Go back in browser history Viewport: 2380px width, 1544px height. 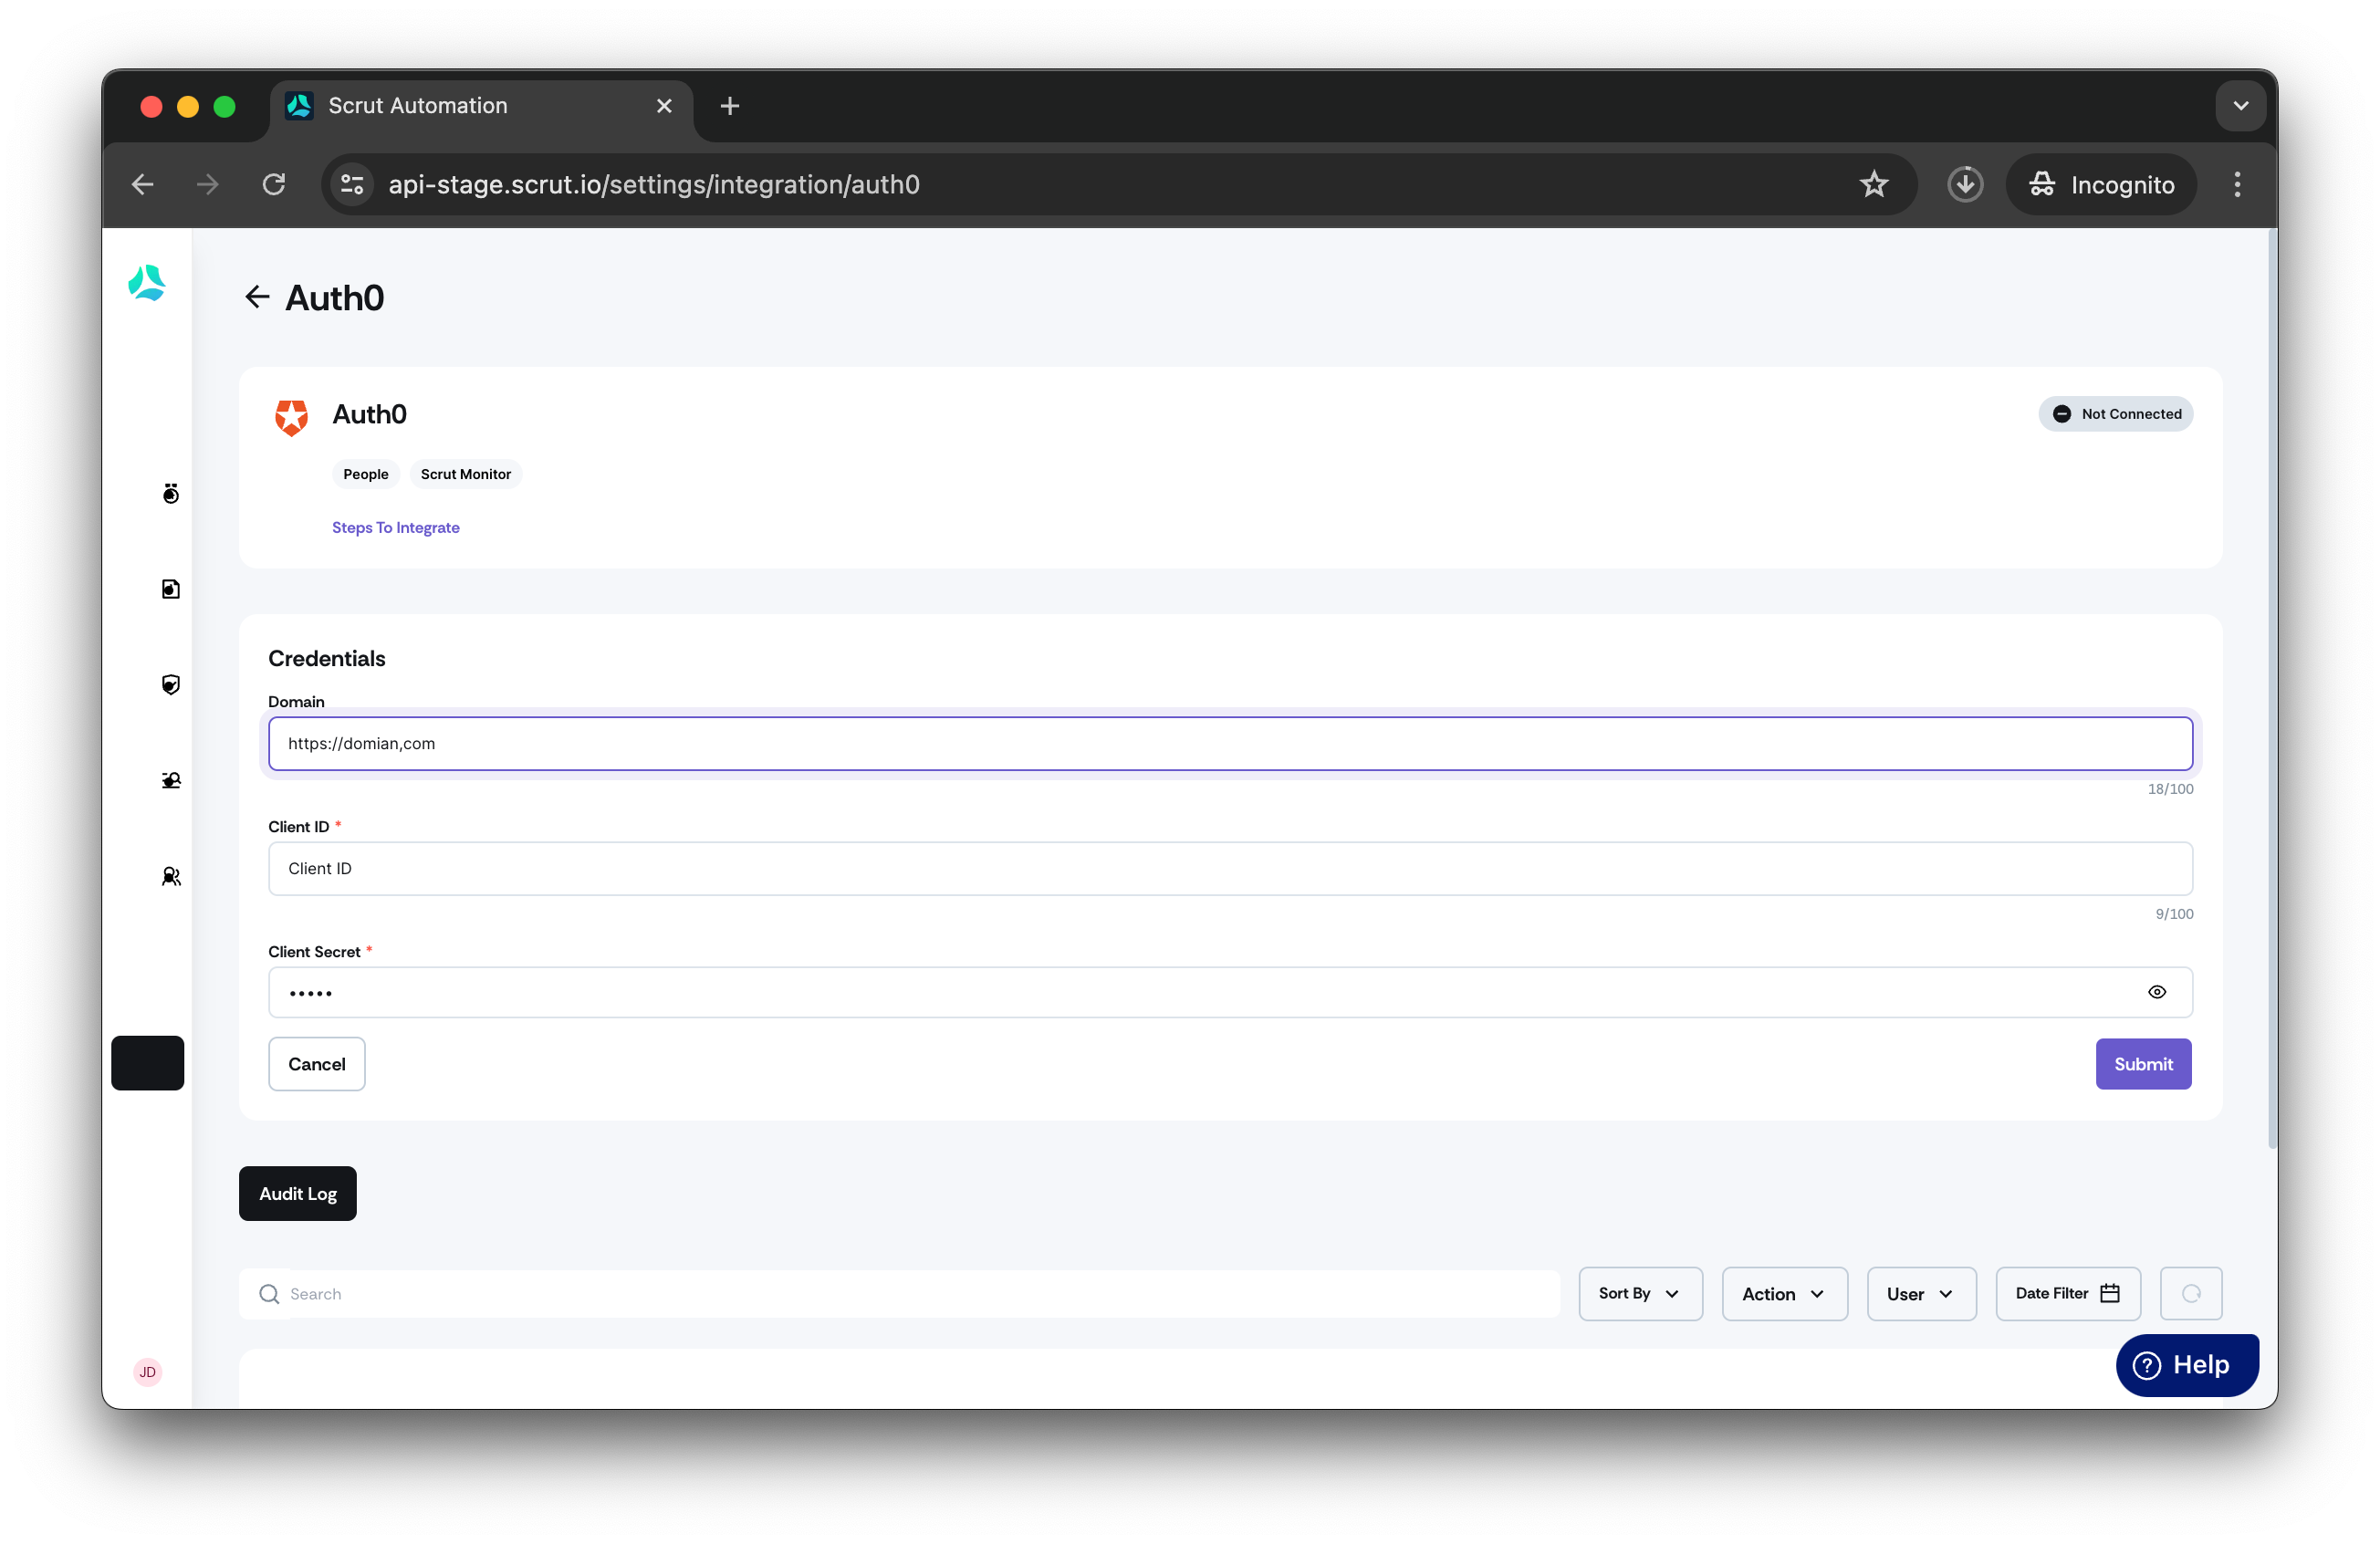[143, 184]
